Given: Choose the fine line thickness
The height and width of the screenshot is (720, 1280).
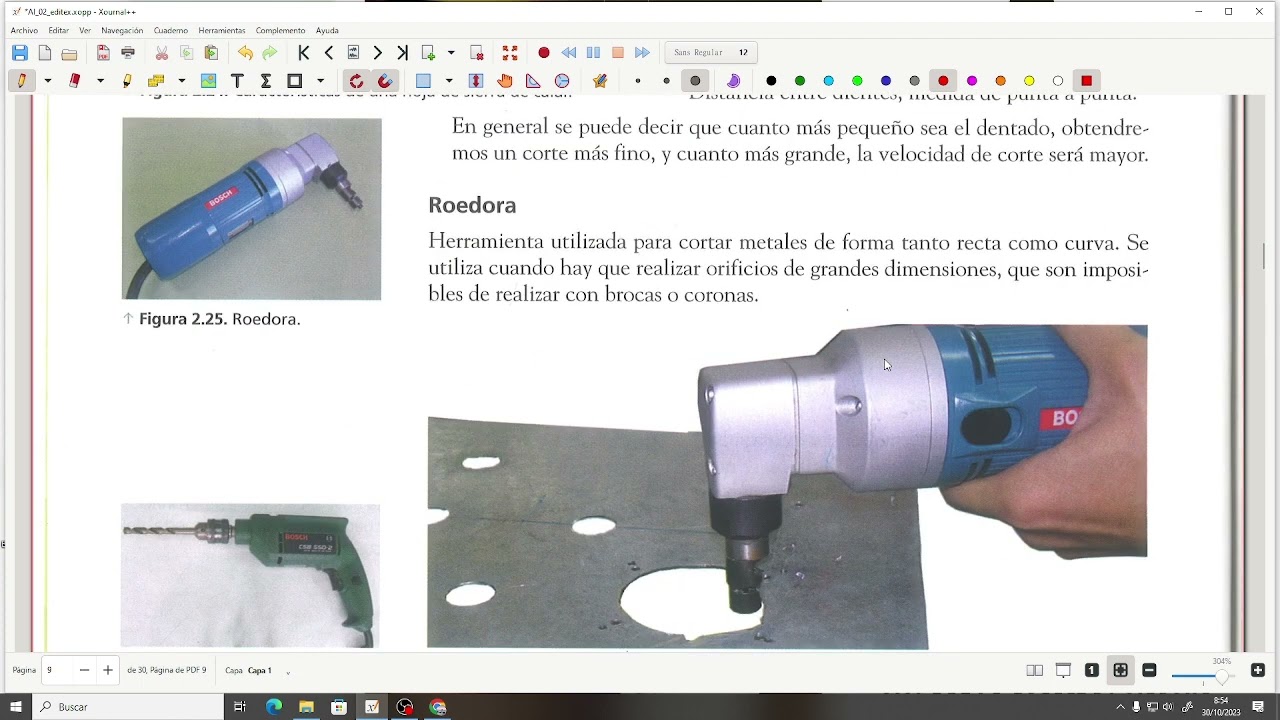Looking at the screenshot, I should click(638, 81).
